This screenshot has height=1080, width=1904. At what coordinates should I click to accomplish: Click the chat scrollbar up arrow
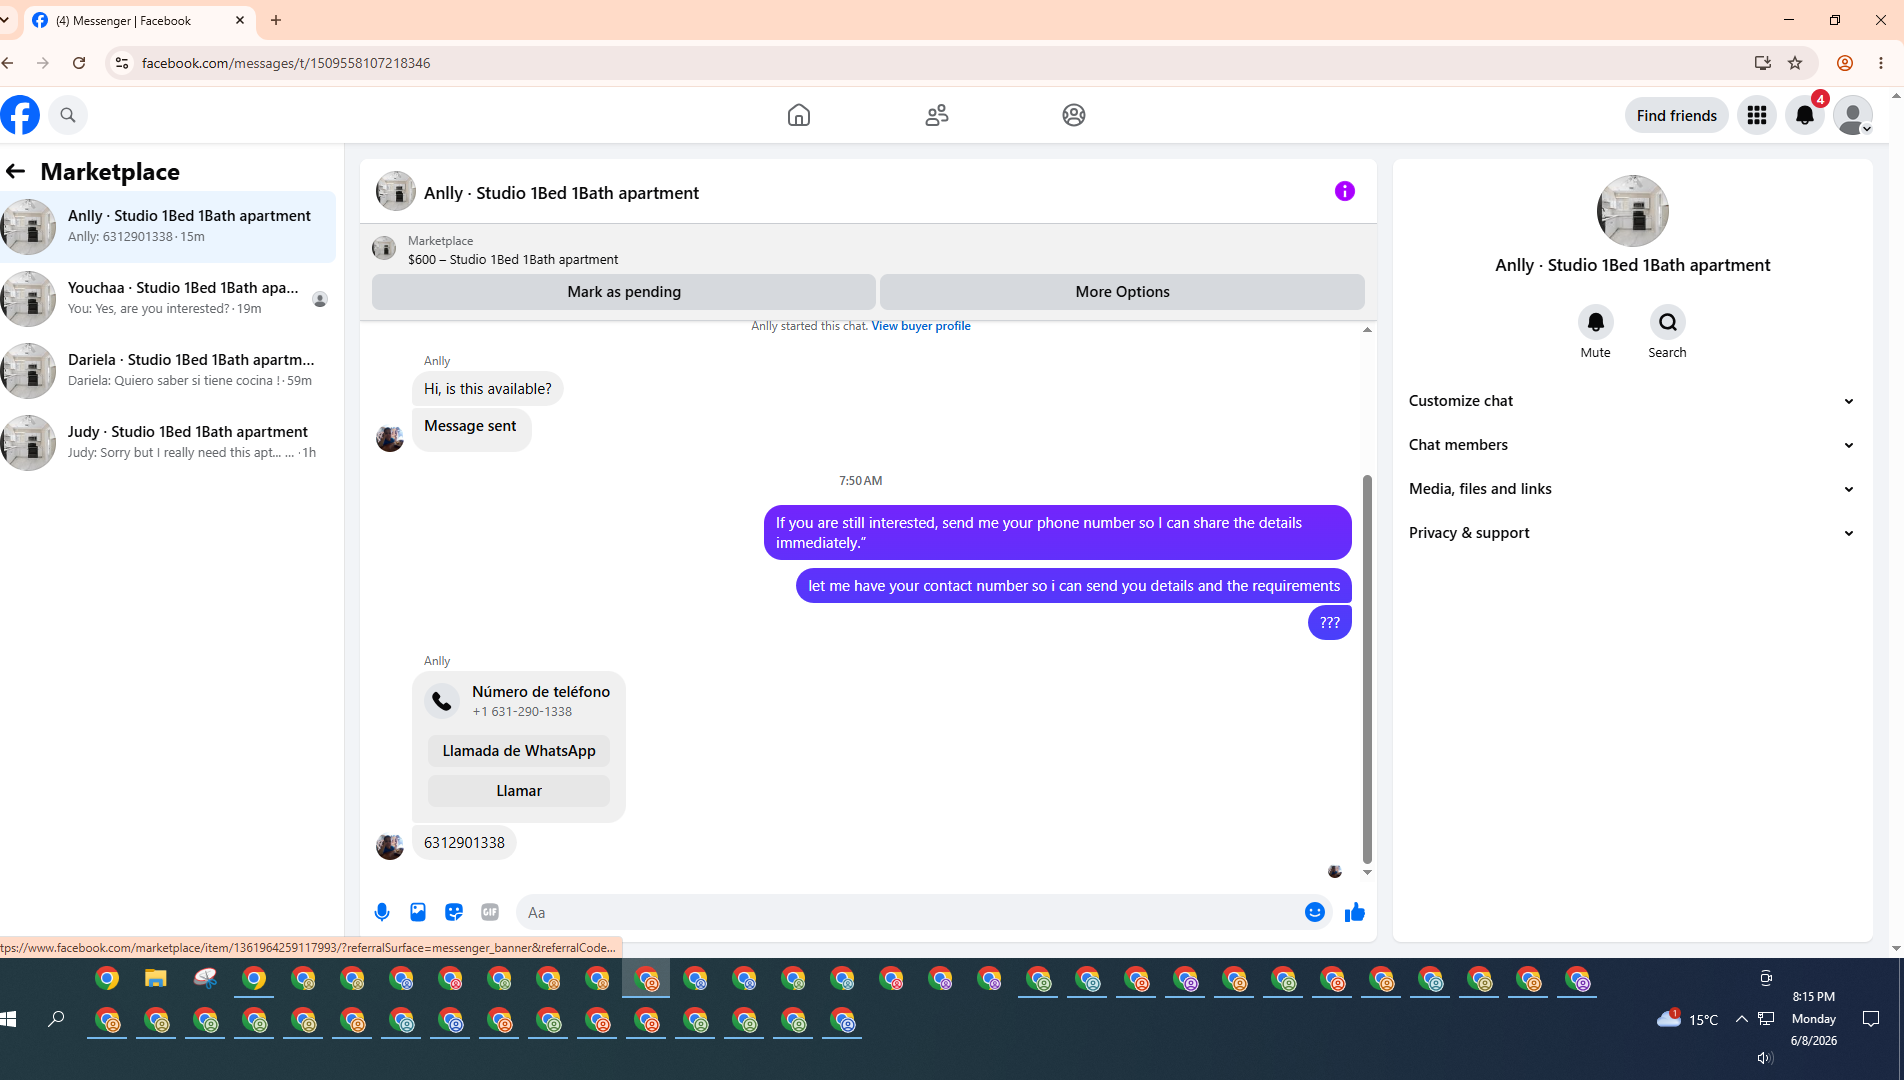click(1367, 330)
